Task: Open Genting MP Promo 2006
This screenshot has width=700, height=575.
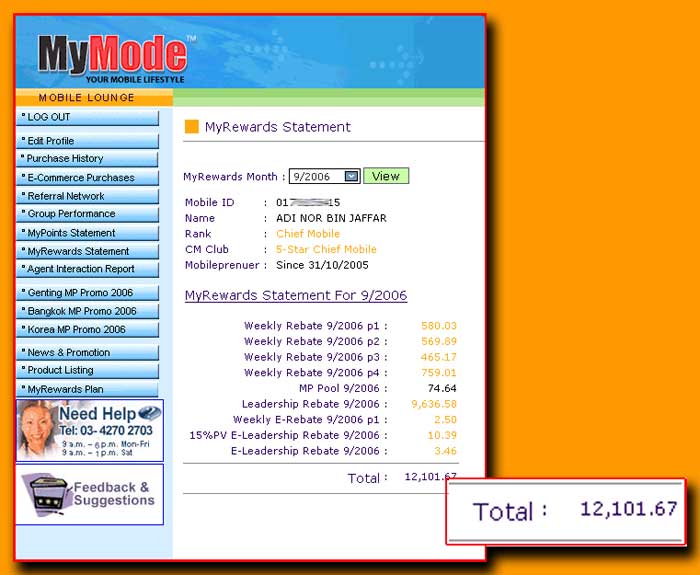Action: (x=87, y=293)
